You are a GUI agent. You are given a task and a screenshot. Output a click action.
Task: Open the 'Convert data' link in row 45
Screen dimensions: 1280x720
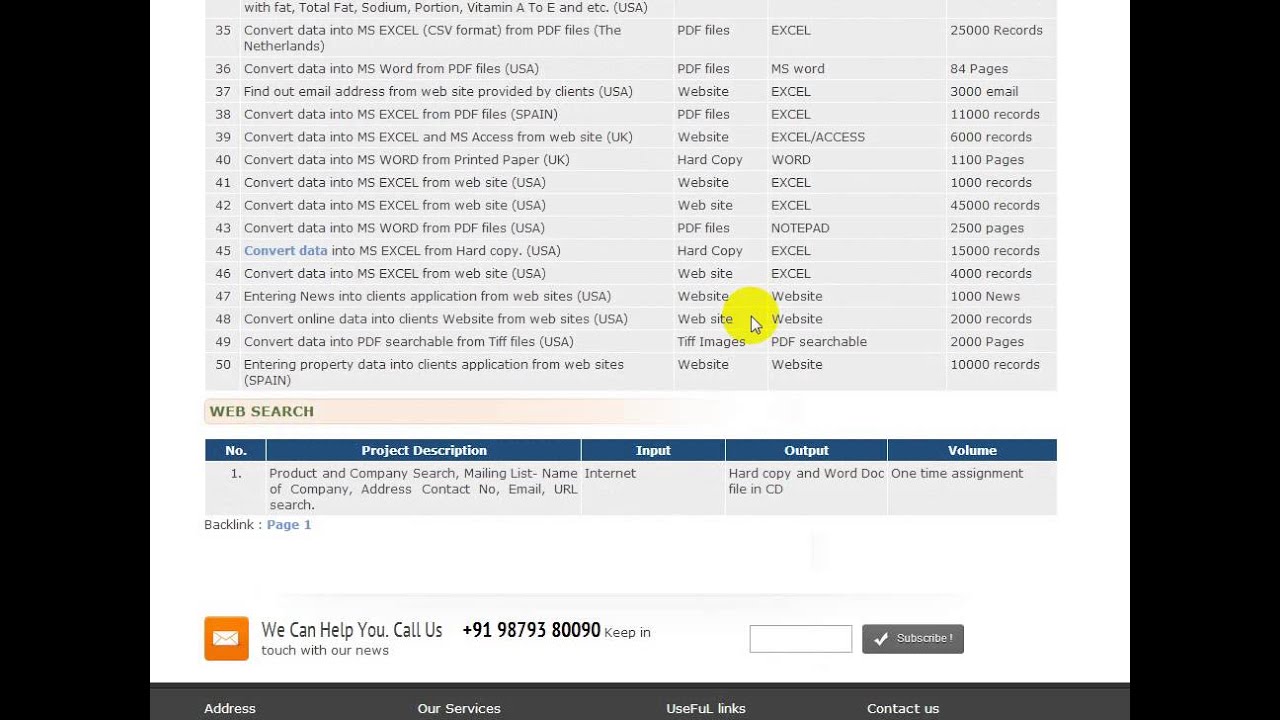285,251
